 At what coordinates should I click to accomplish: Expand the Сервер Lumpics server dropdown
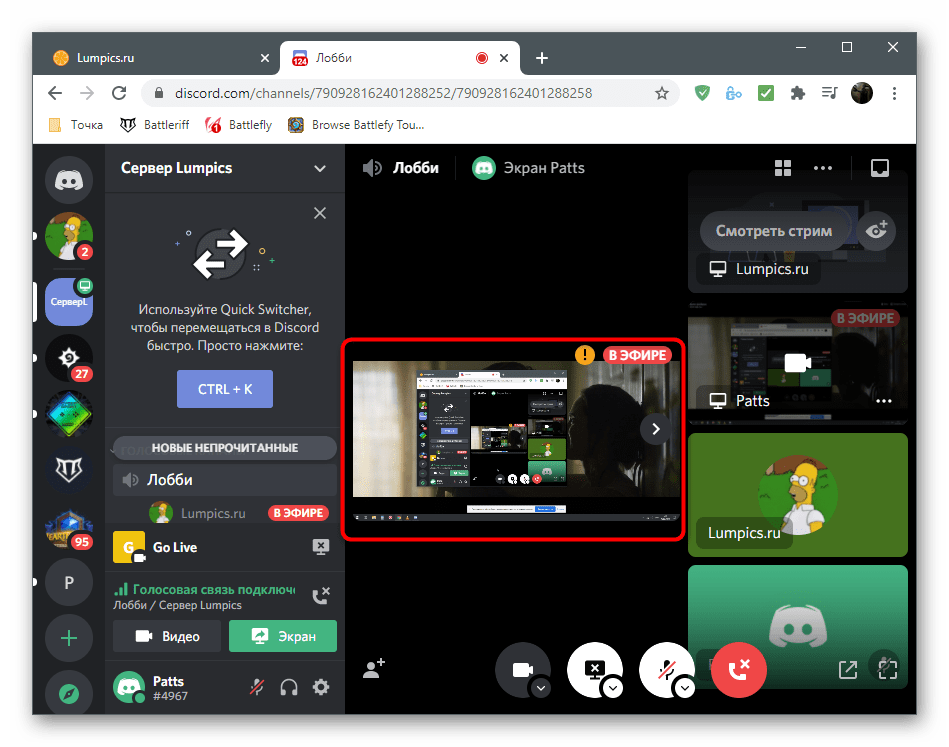pyautogui.click(x=320, y=168)
